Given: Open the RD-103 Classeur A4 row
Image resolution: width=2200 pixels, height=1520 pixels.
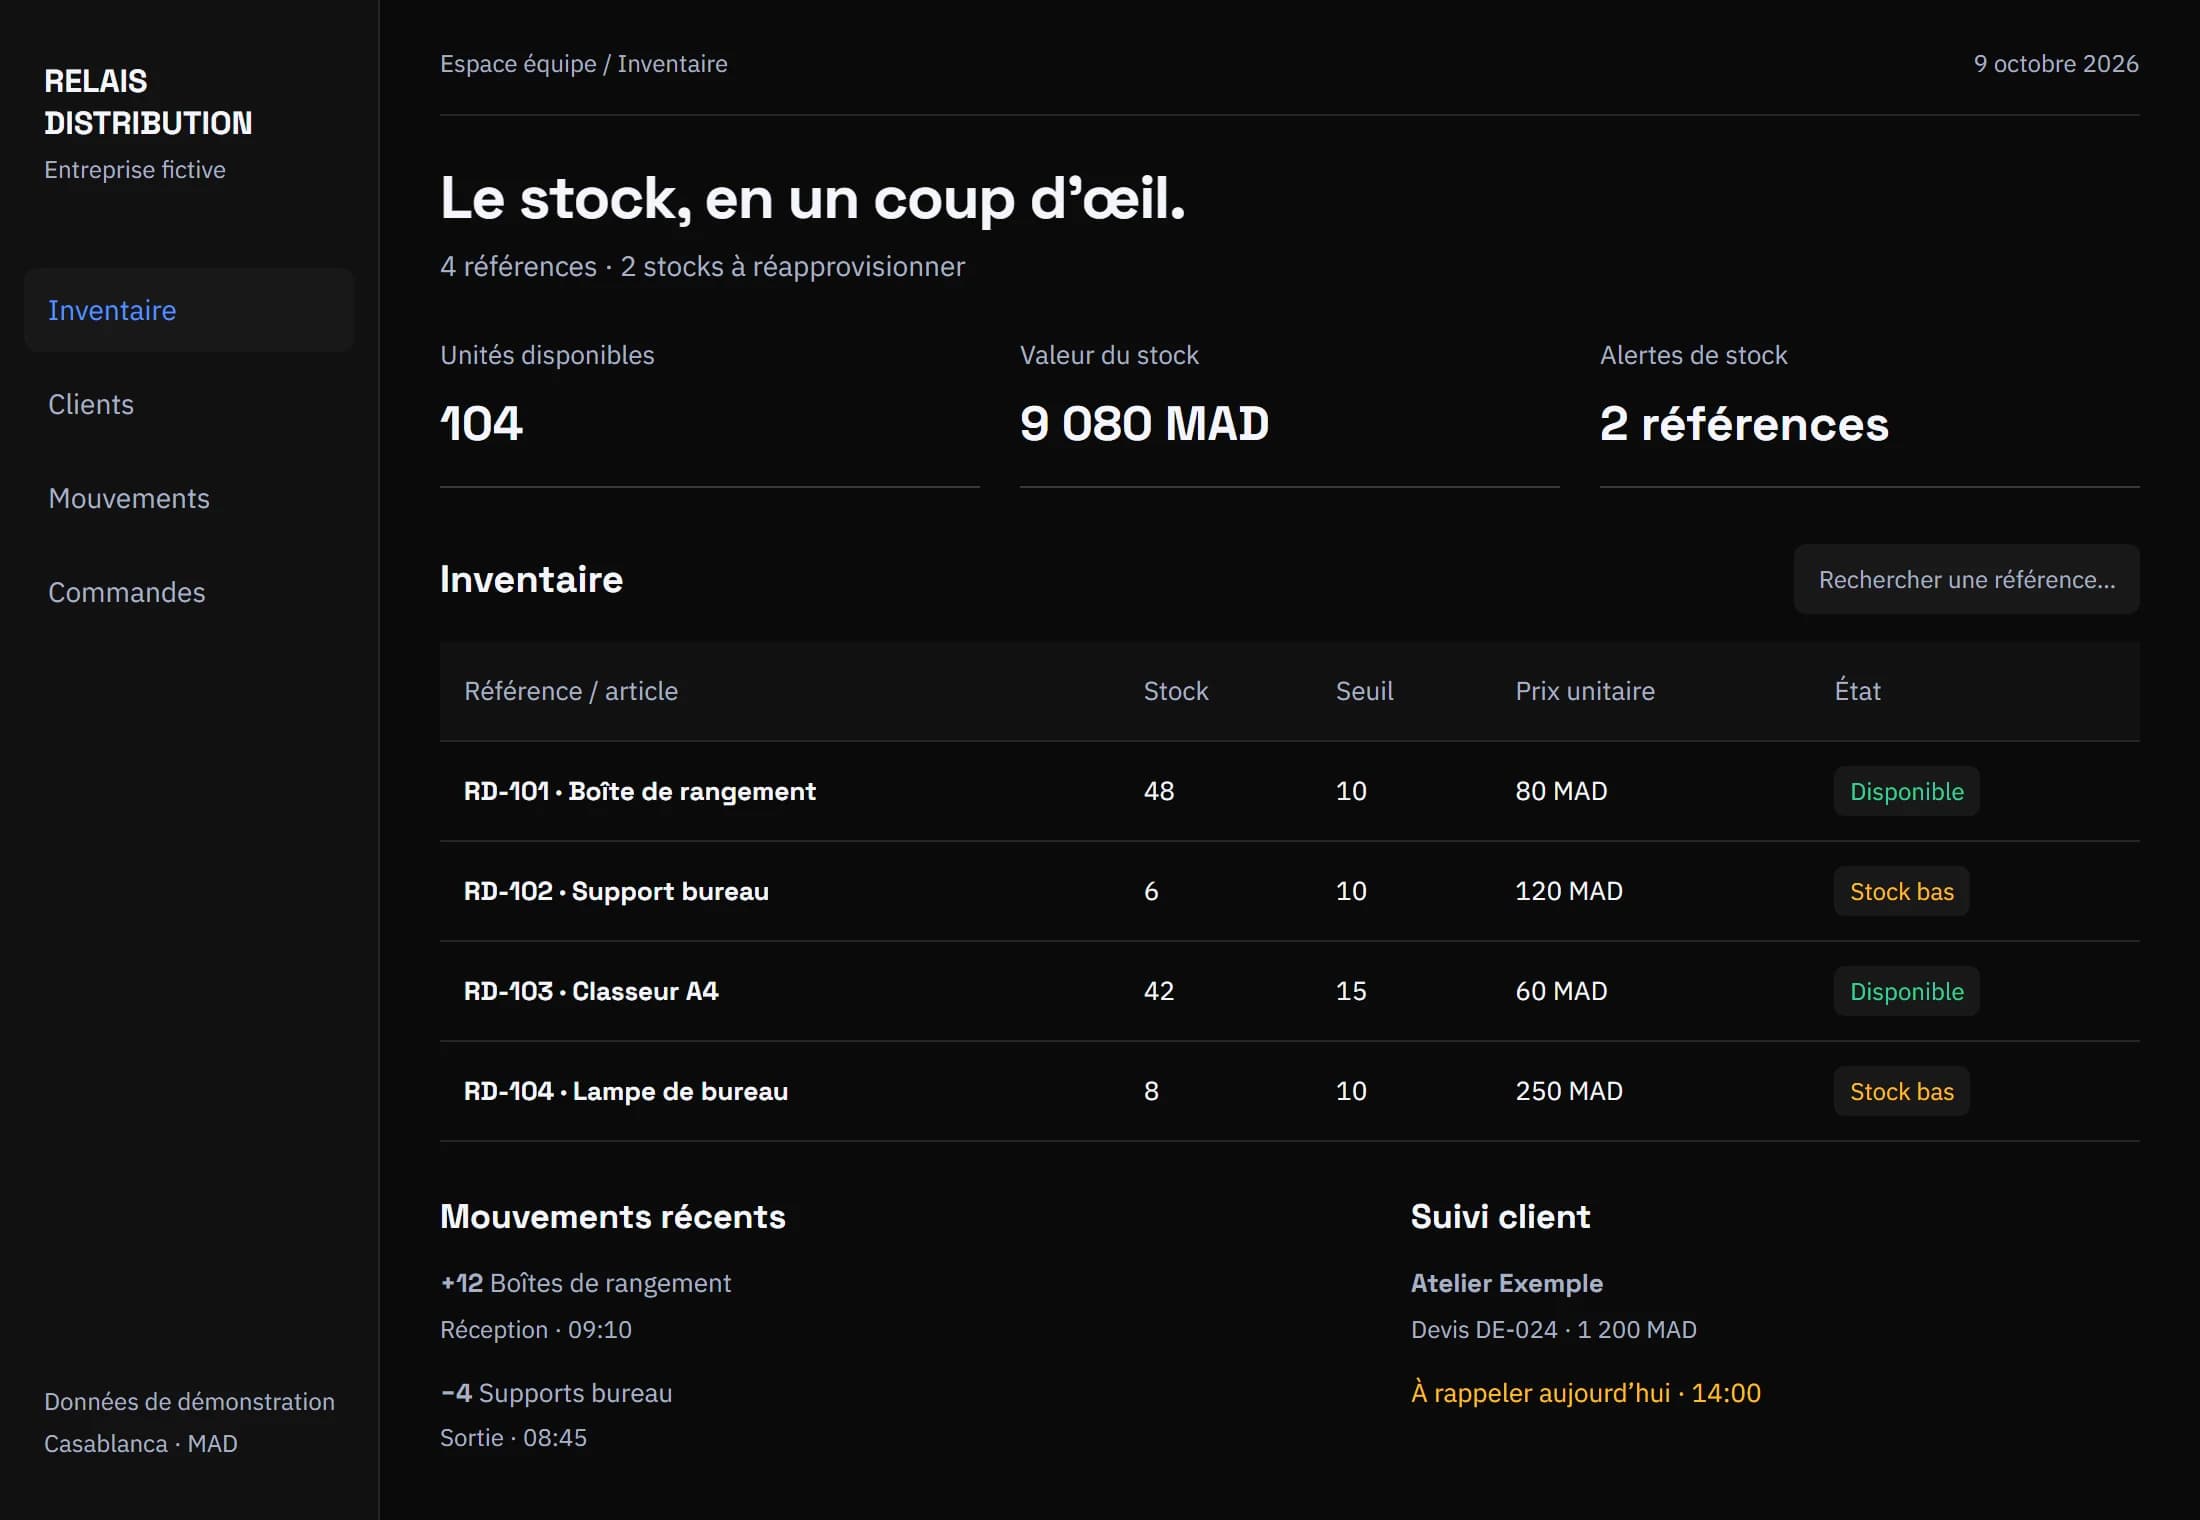Looking at the screenshot, I should (1289, 991).
